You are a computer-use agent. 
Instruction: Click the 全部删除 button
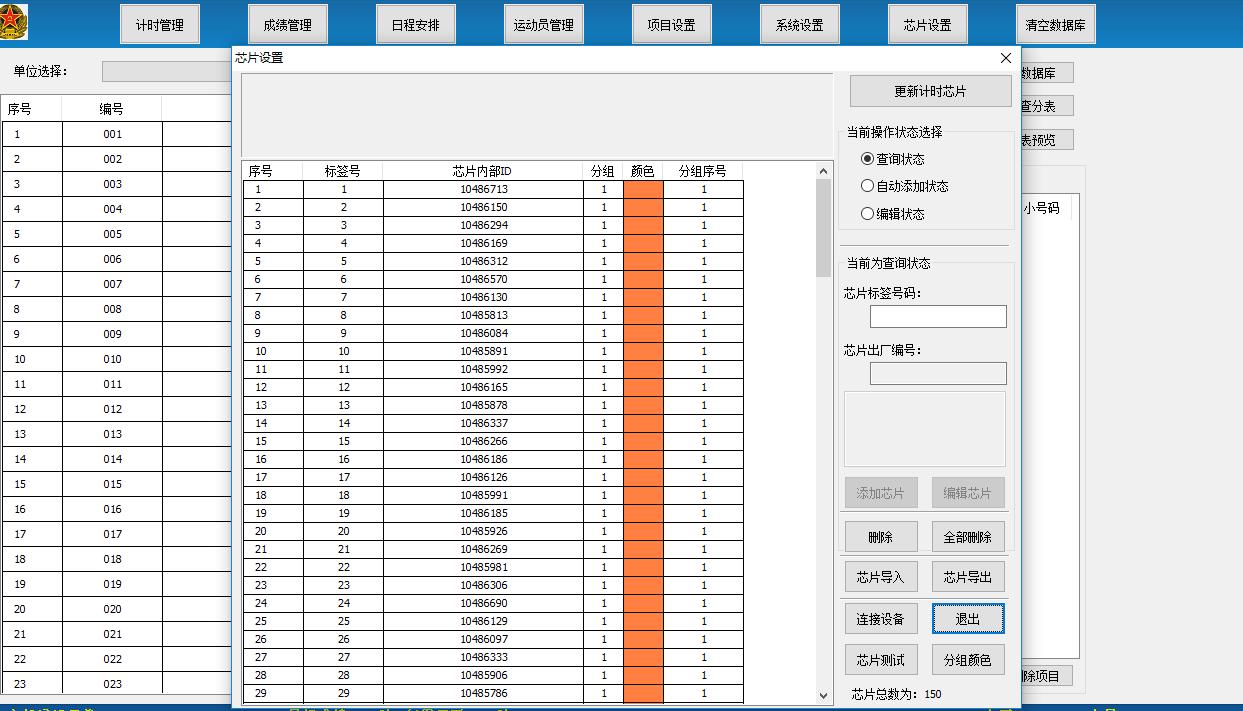tap(968, 537)
